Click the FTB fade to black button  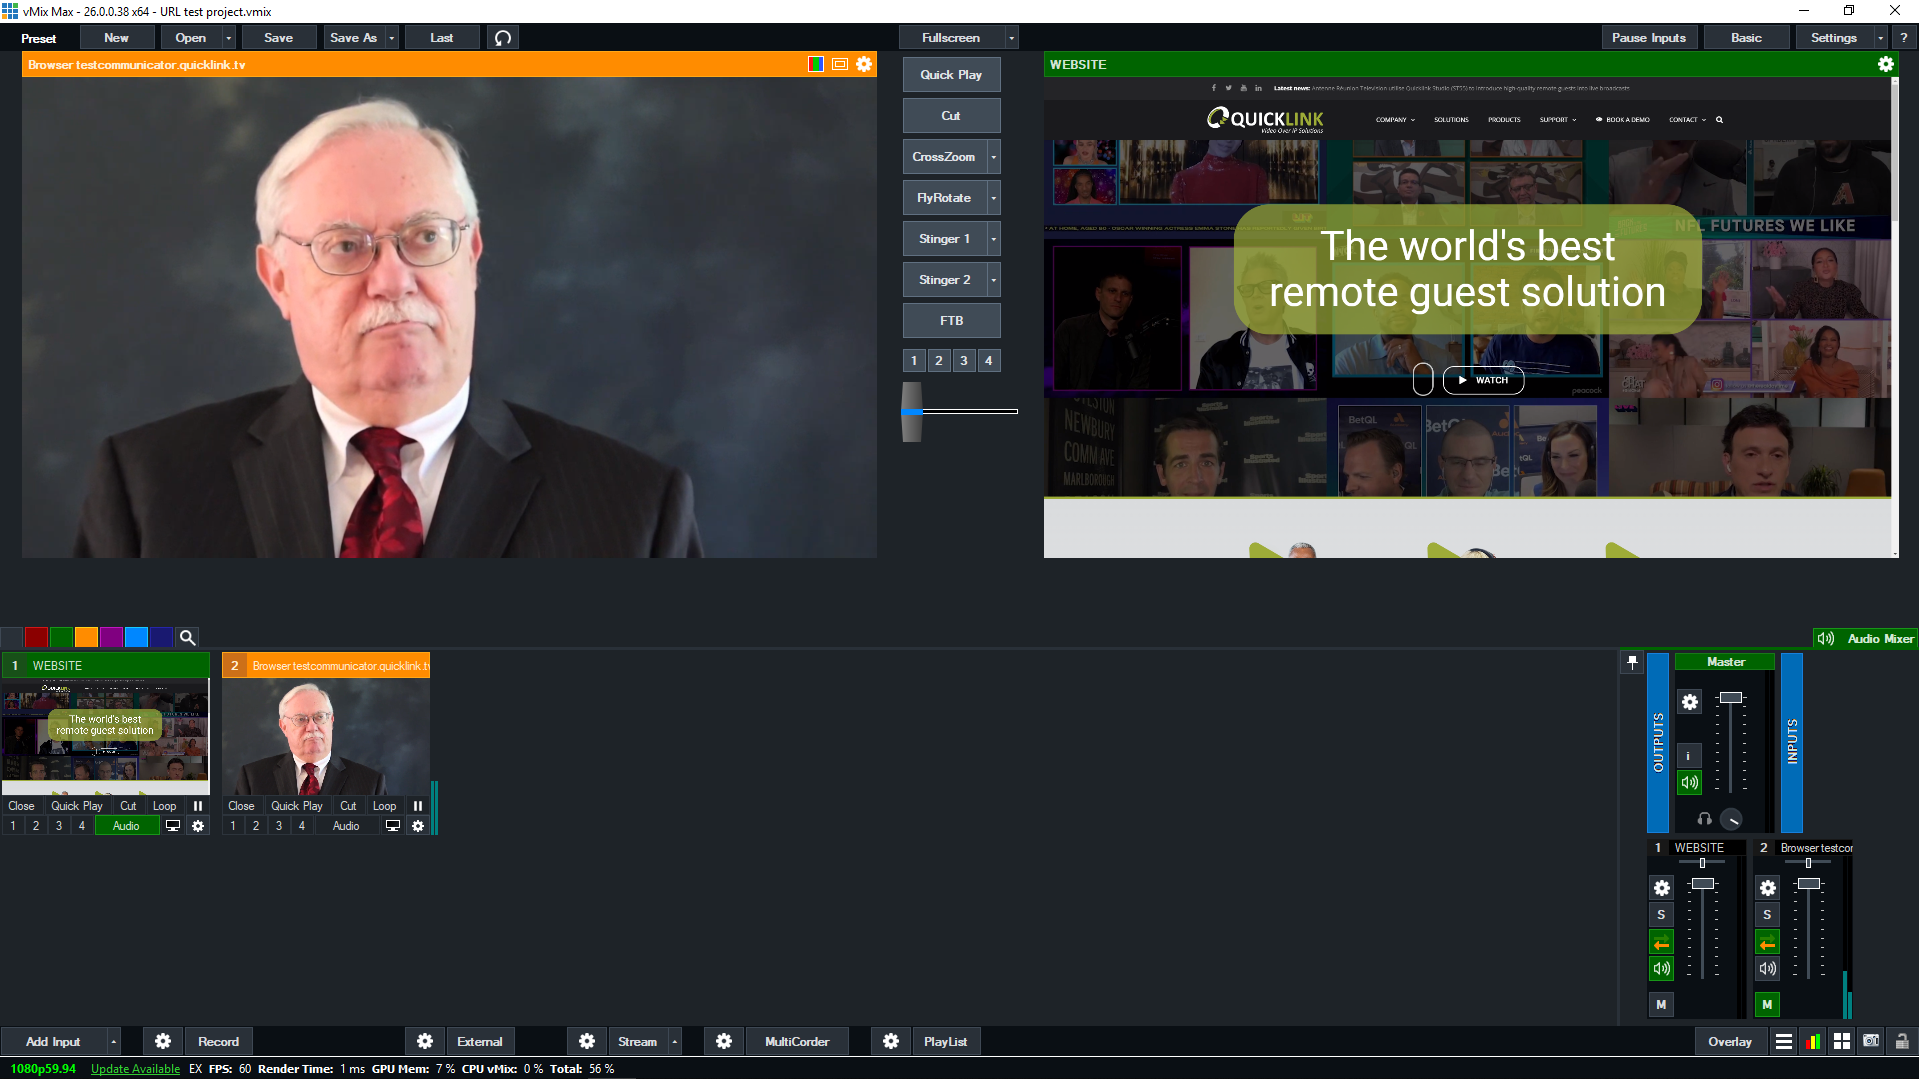pyautogui.click(x=951, y=321)
